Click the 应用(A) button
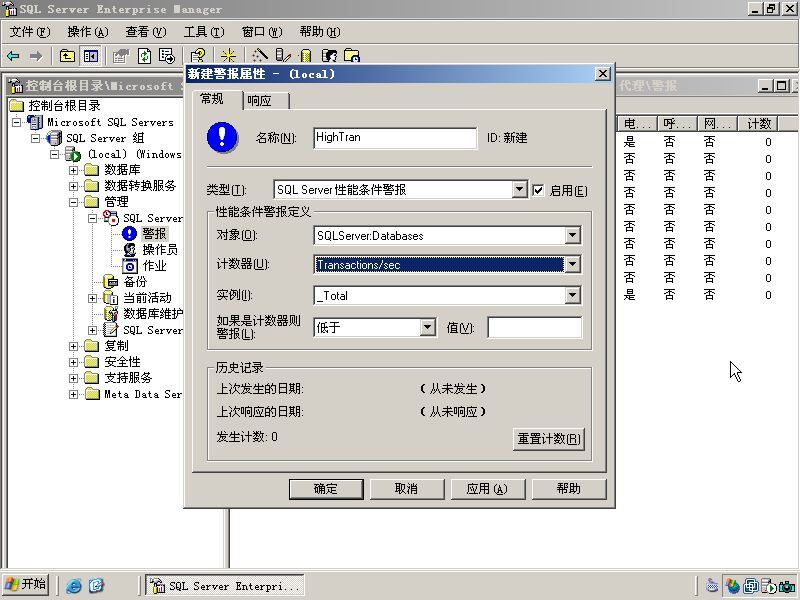The width and height of the screenshot is (800, 600). tap(487, 489)
